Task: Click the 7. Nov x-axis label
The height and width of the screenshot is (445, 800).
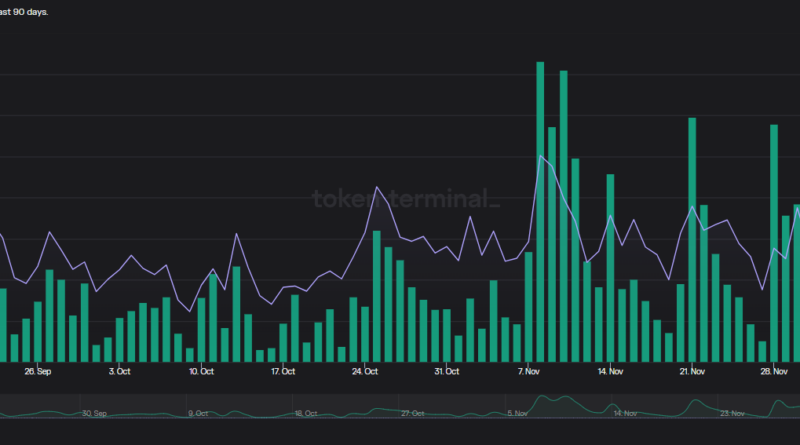Action: pos(529,371)
